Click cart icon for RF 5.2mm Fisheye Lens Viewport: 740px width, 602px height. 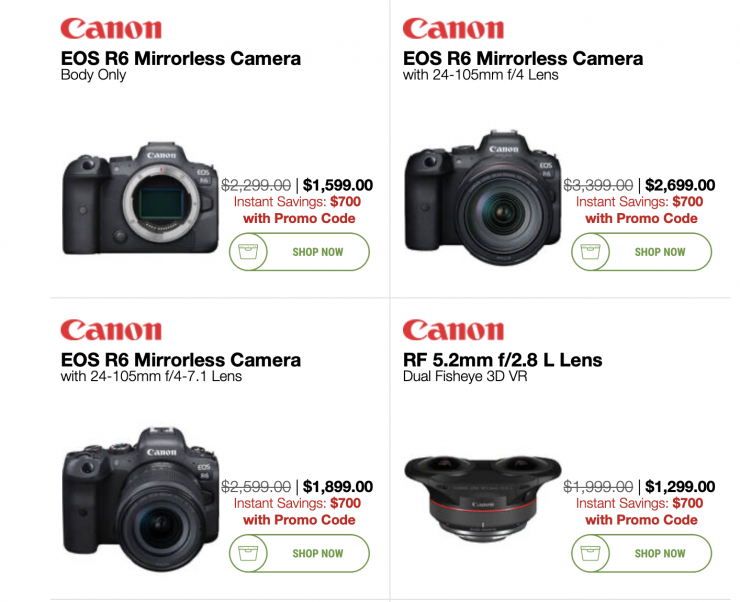click(x=590, y=553)
